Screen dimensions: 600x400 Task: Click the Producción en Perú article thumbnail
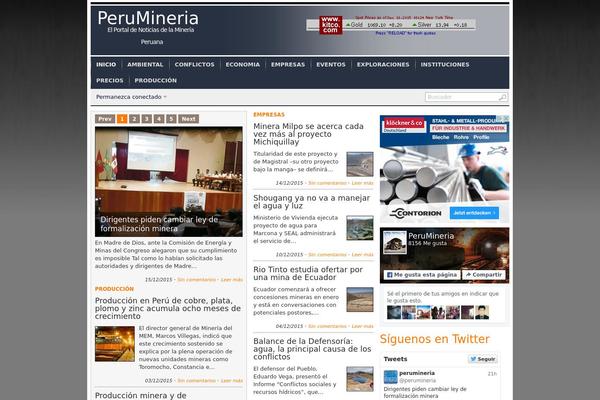pyautogui.click(x=115, y=344)
